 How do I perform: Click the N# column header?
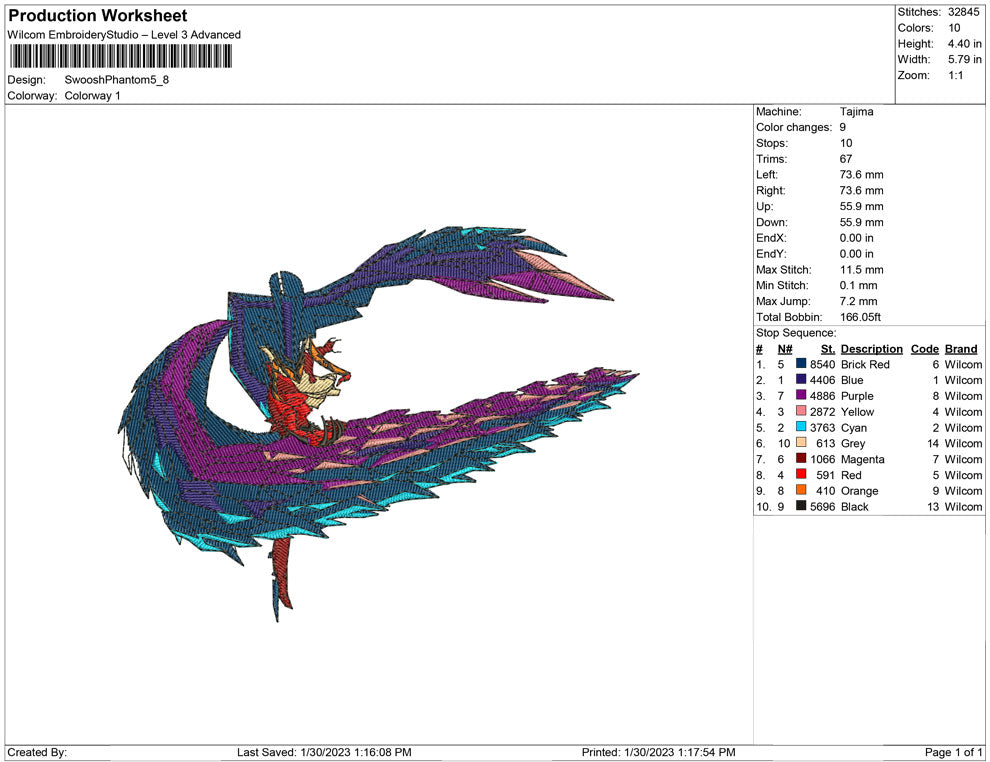pyautogui.click(x=785, y=349)
